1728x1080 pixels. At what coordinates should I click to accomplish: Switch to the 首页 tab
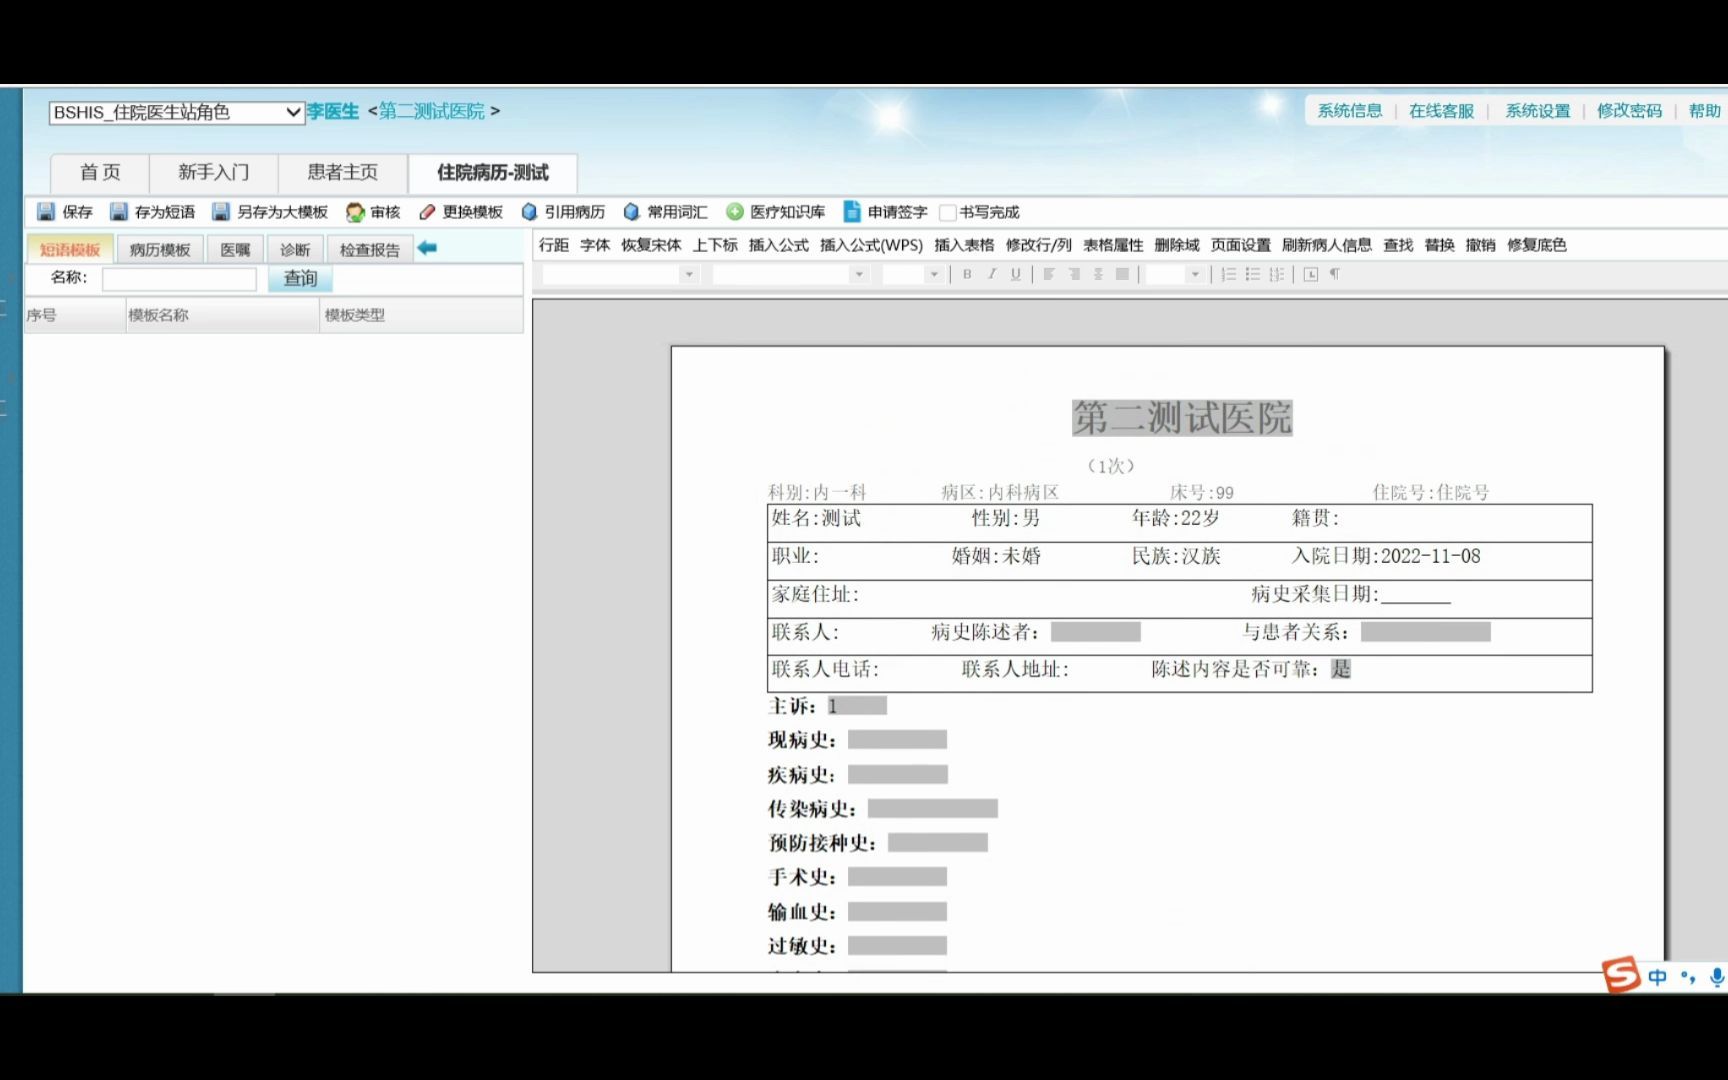coord(100,172)
